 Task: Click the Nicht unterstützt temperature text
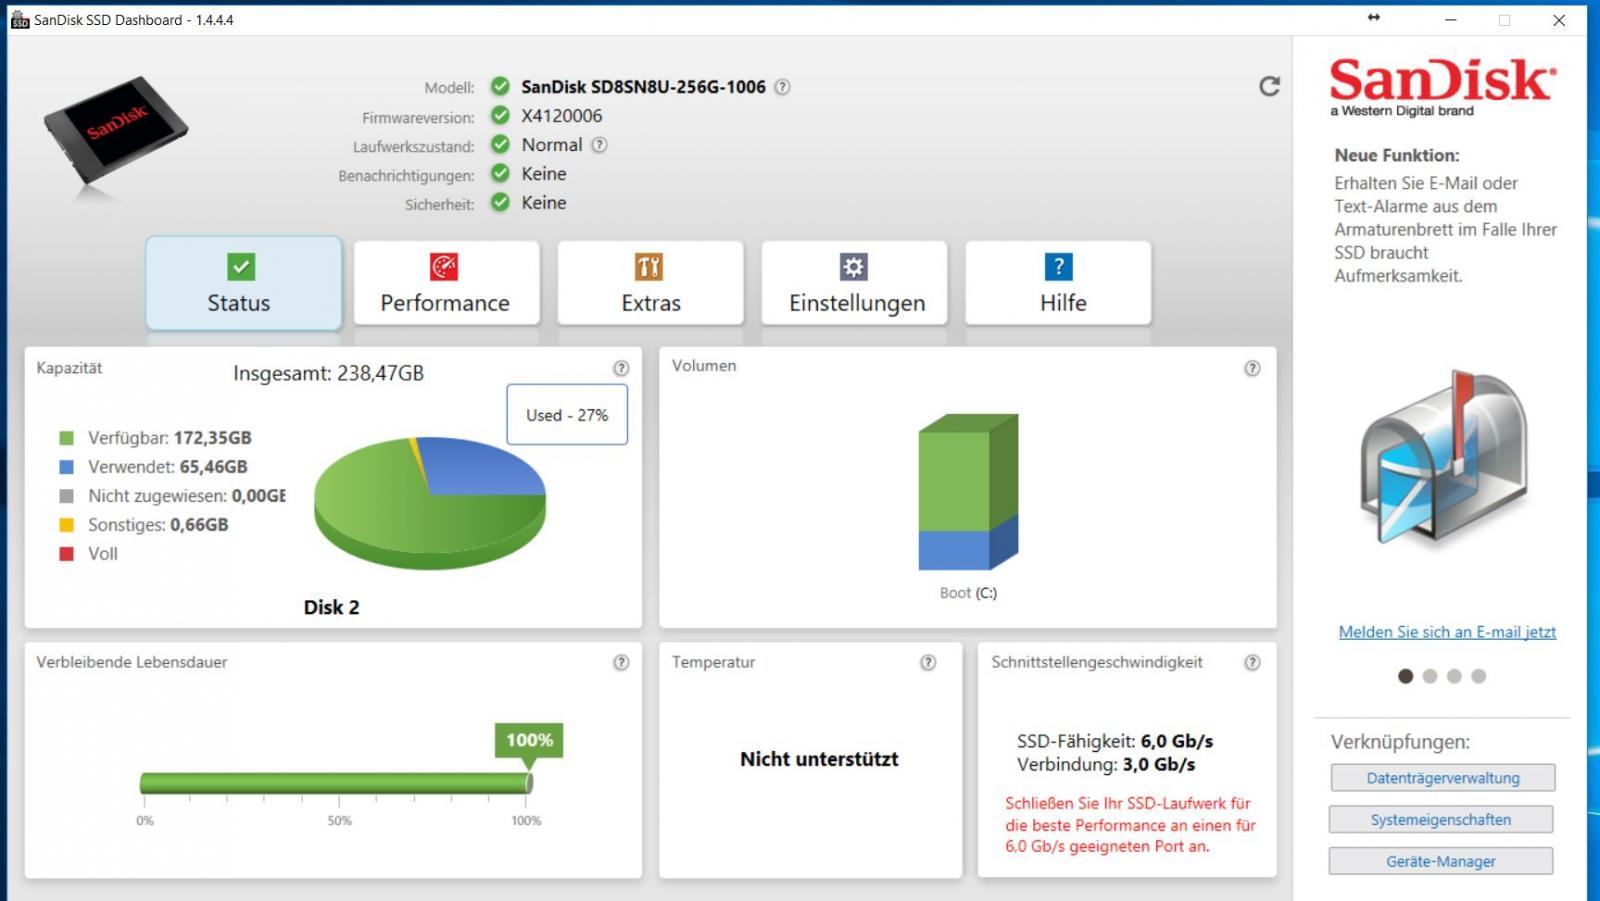point(819,759)
